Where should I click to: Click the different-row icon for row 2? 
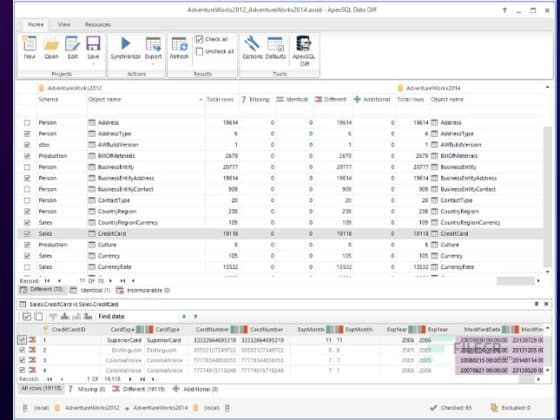[32, 350]
